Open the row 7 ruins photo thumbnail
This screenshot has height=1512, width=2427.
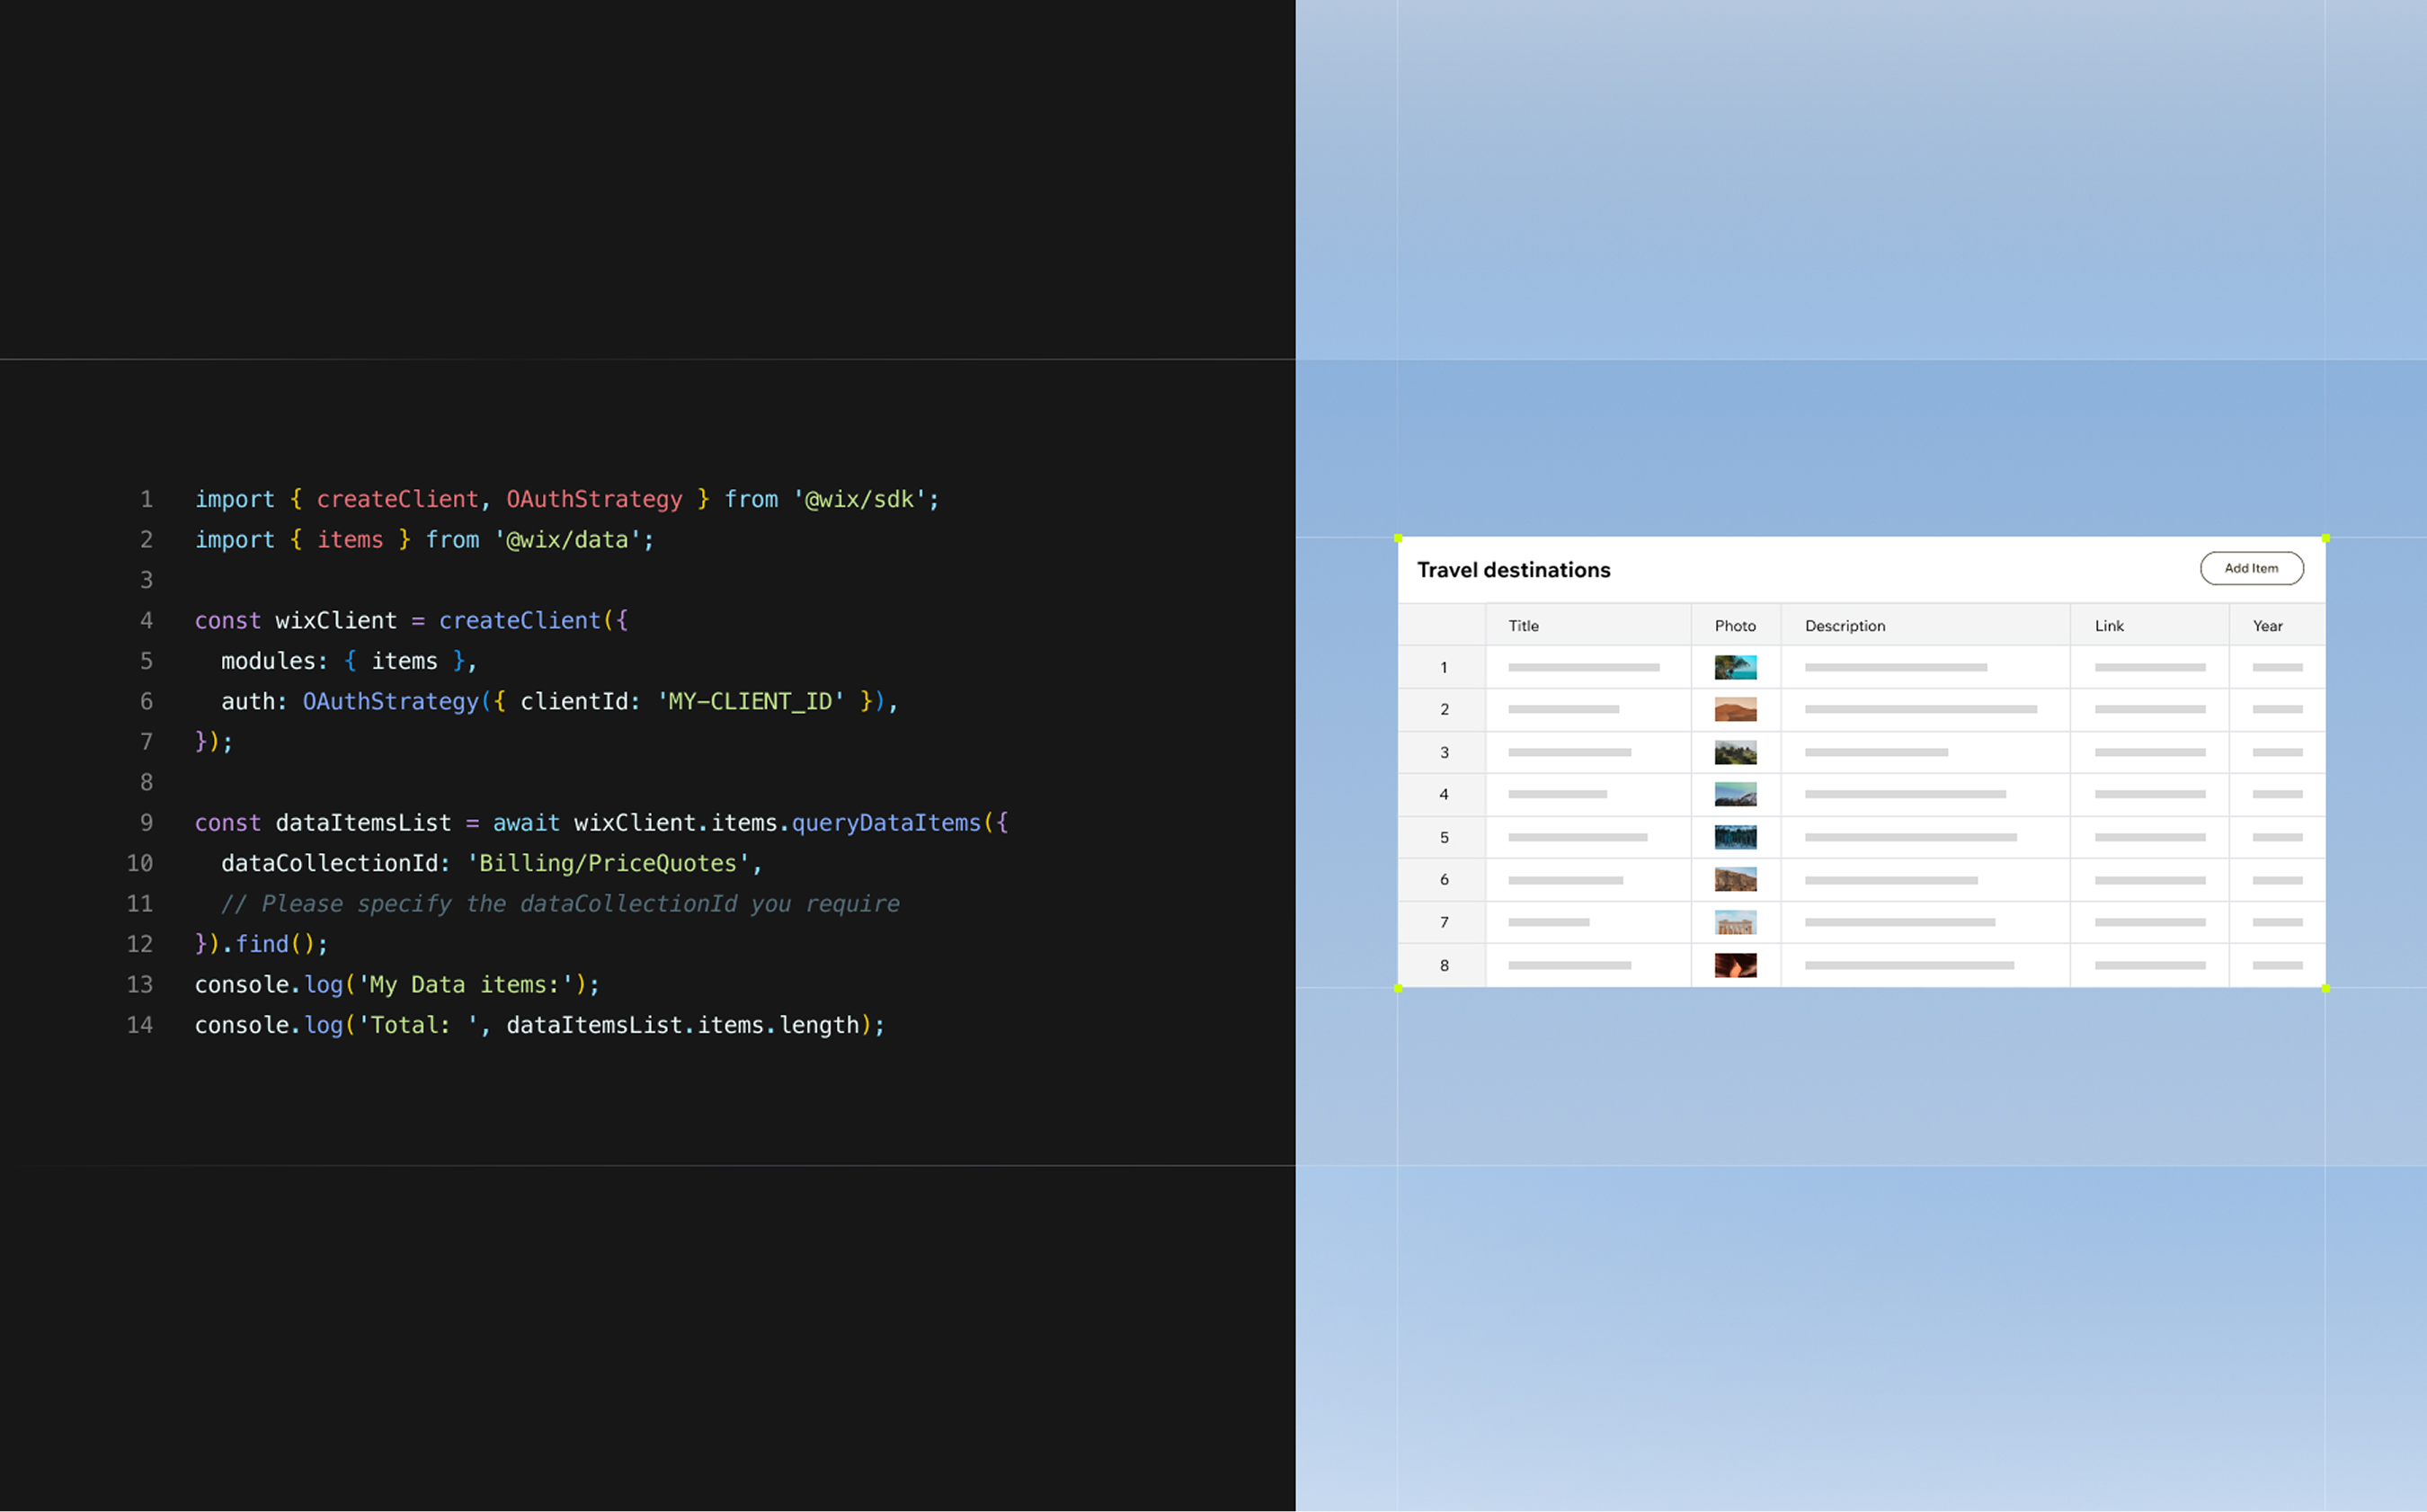pyautogui.click(x=1735, y=922)
